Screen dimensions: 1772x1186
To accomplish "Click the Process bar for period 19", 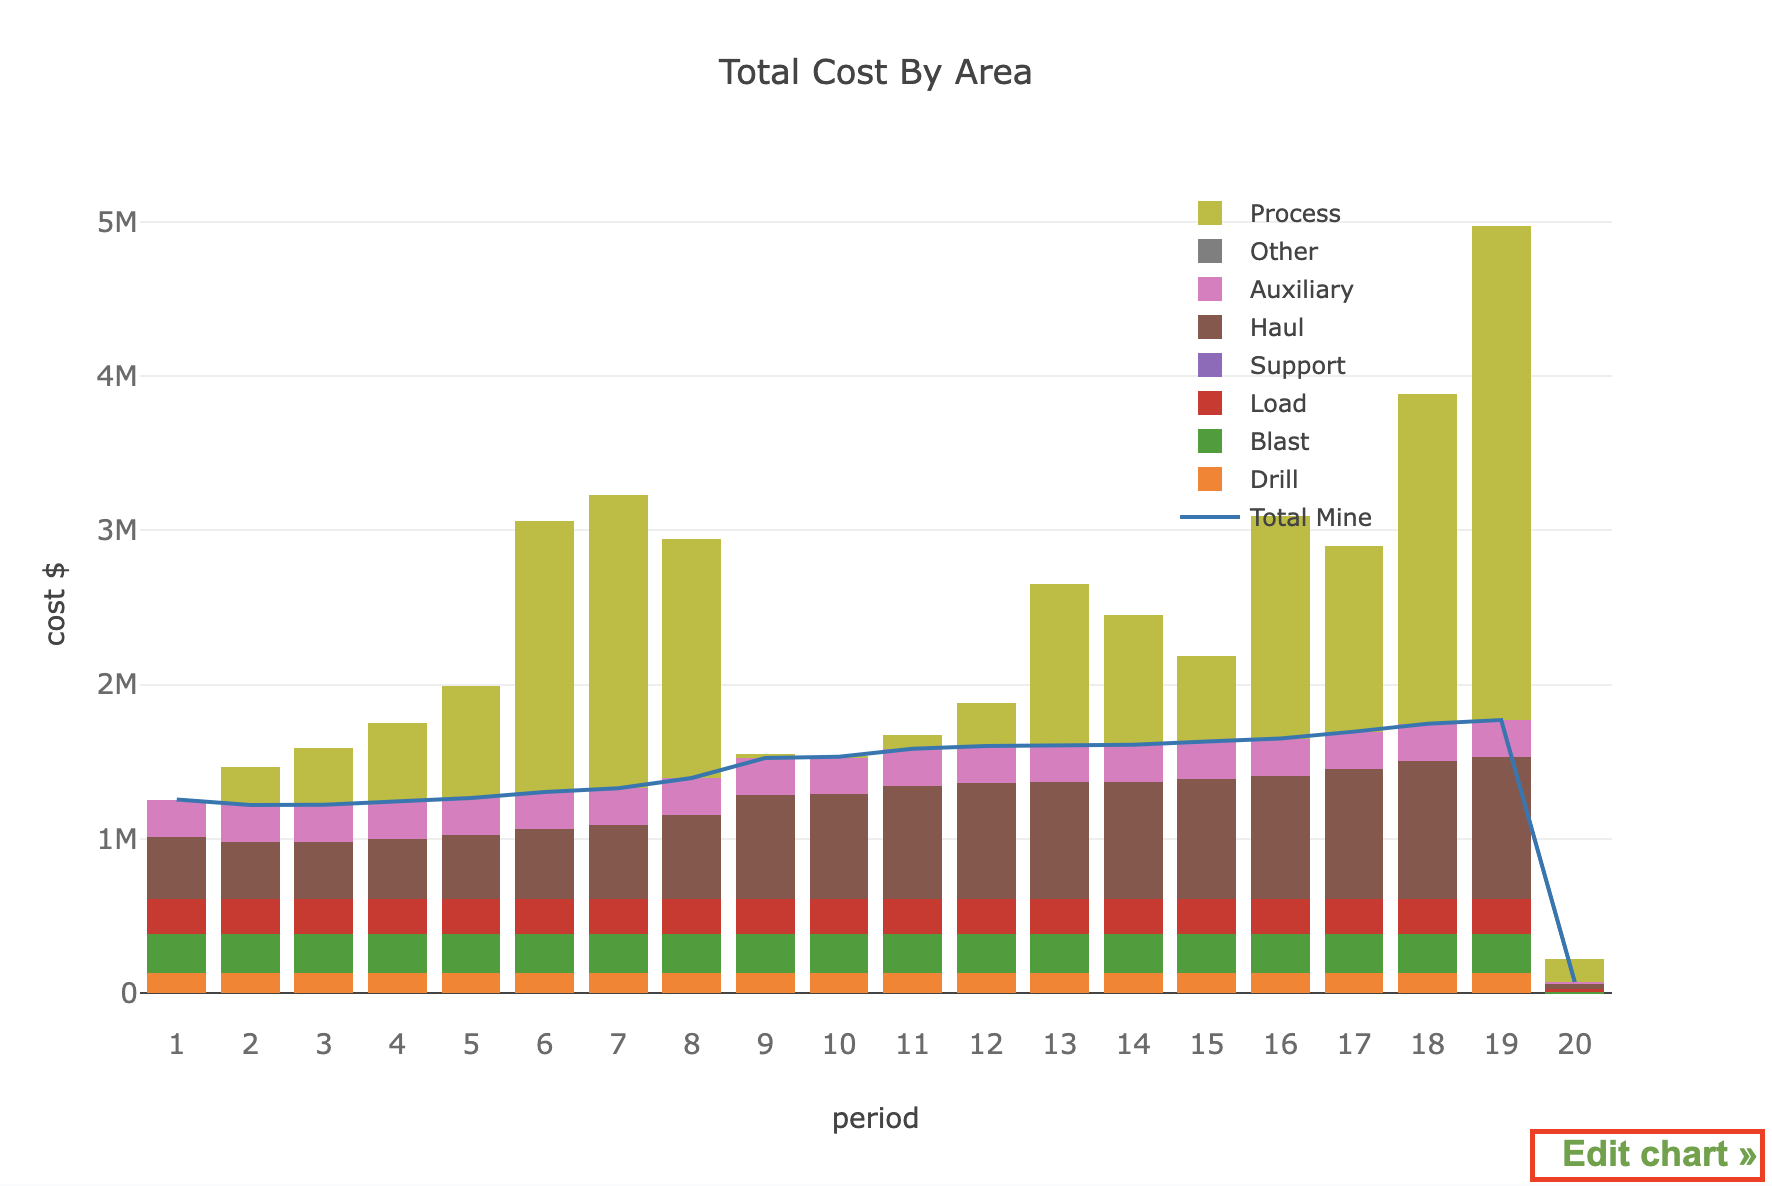I will click(x=1501, y=470).
